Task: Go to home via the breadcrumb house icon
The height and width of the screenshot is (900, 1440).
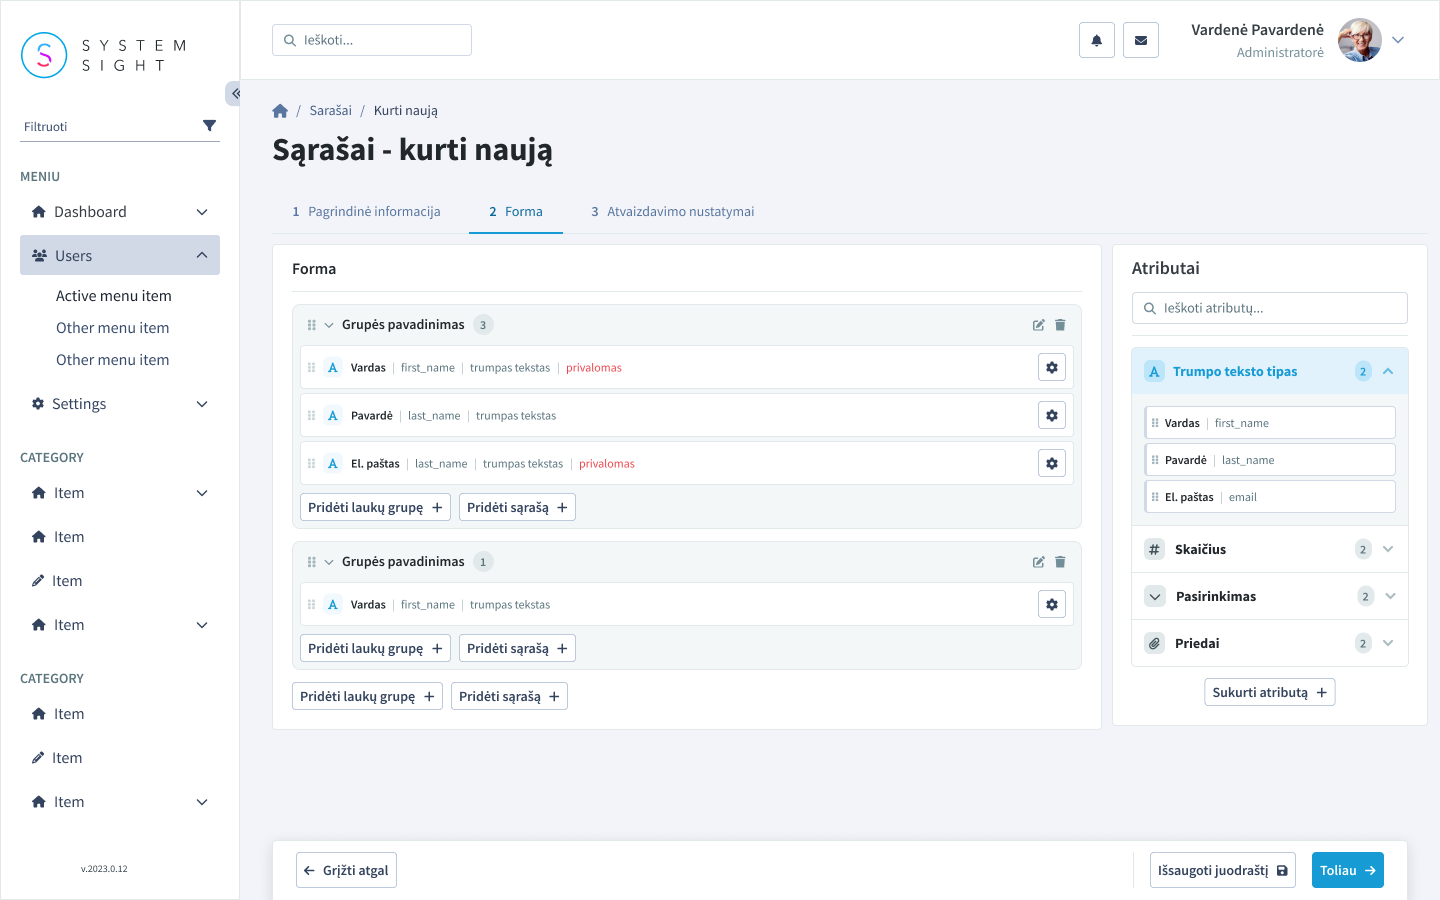Action: click(x=280, y=111)
